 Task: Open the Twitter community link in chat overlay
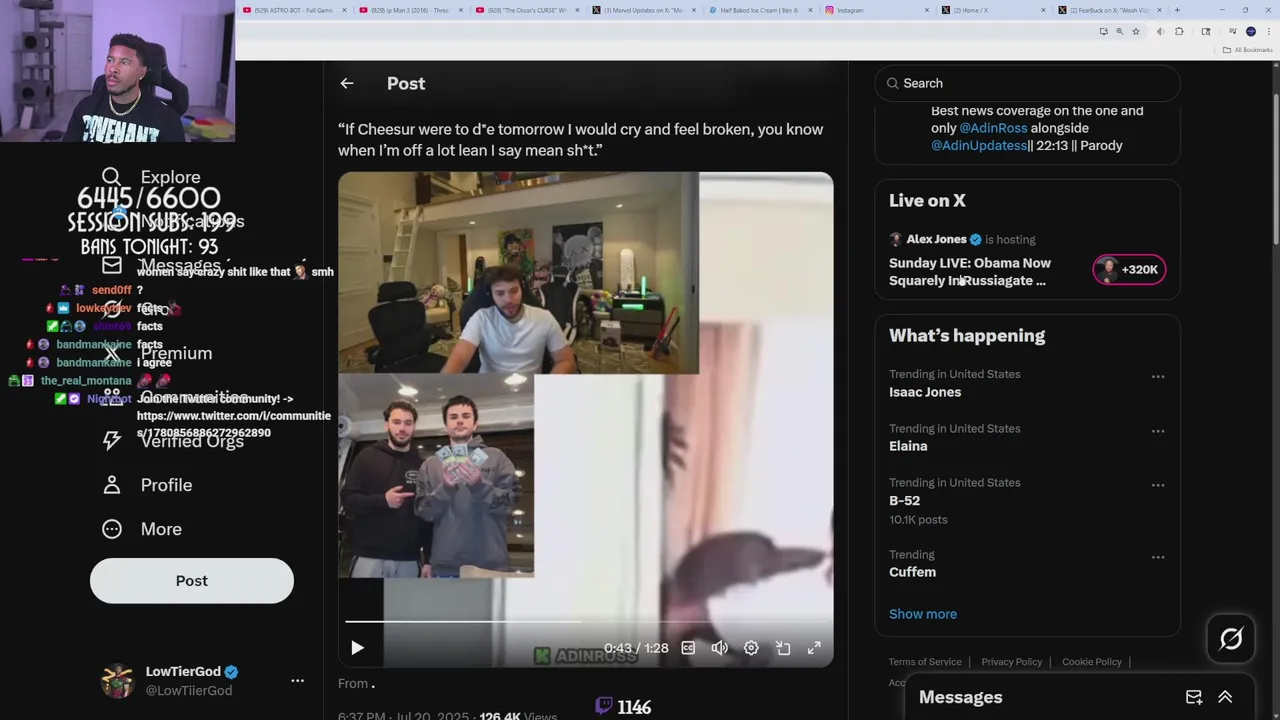point(233,425)
